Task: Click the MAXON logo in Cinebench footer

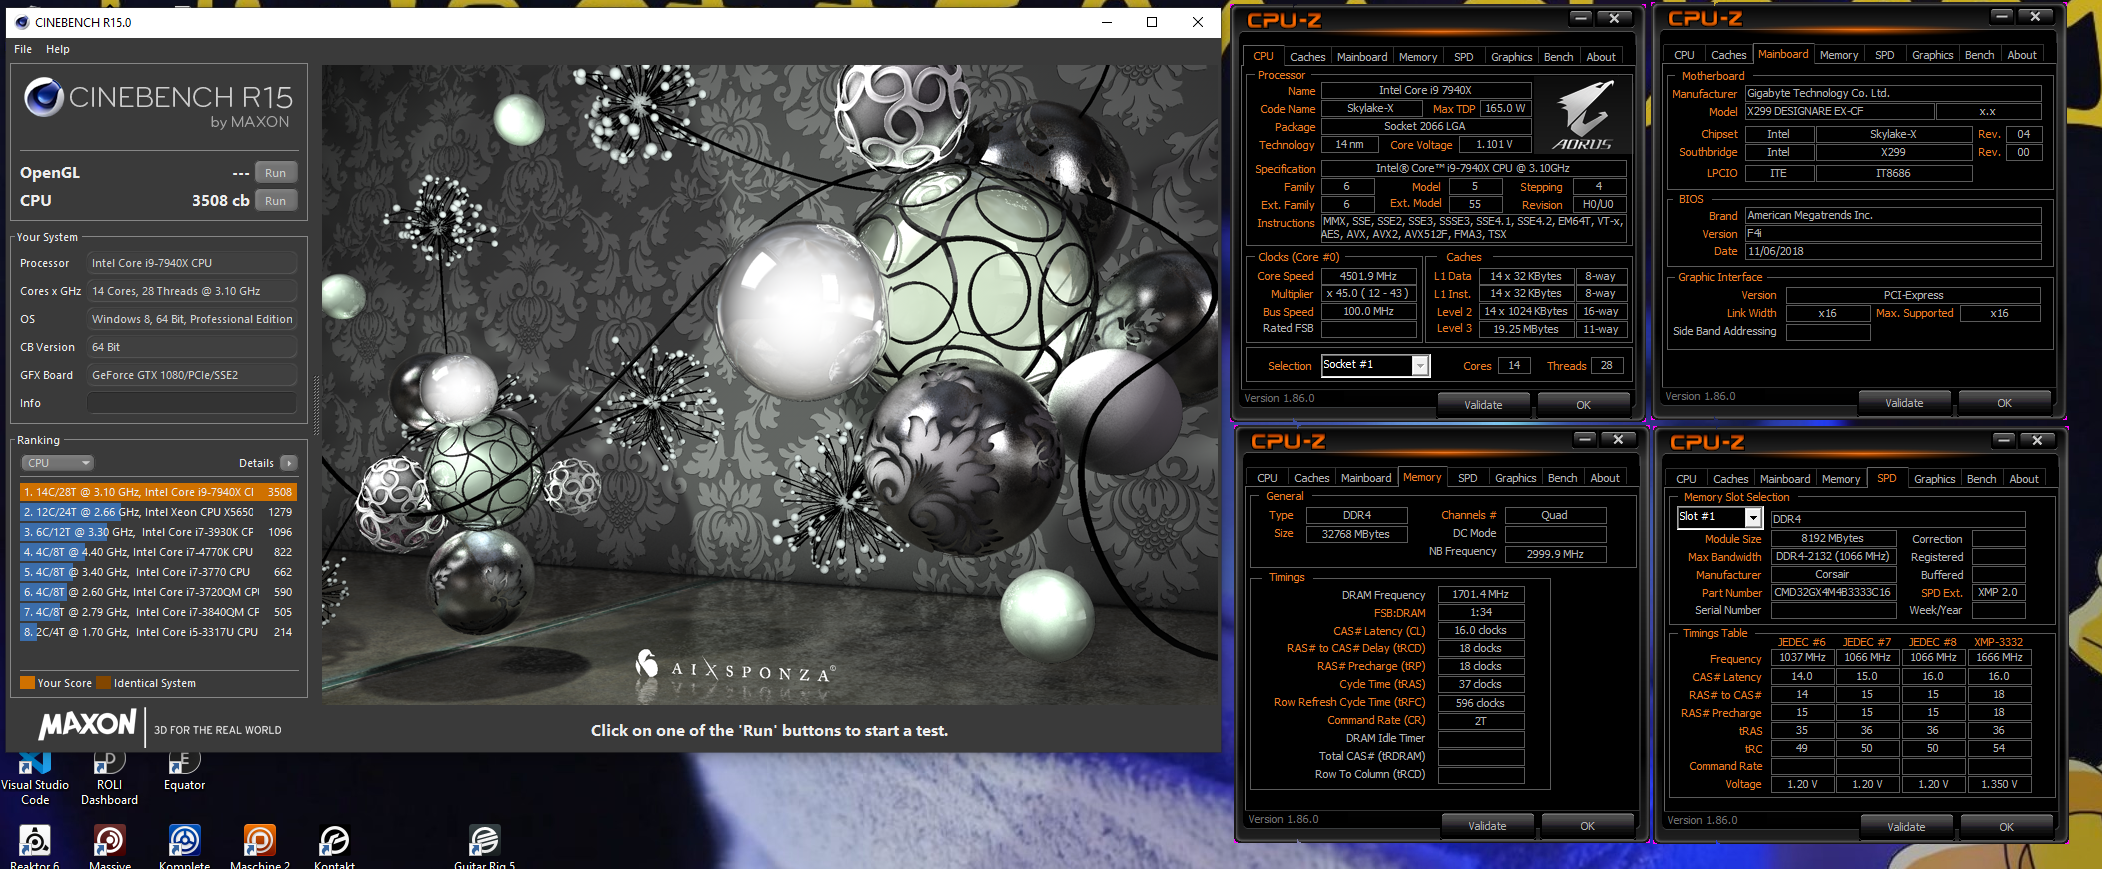Action: pyautogui.click(x=88, y=724)
